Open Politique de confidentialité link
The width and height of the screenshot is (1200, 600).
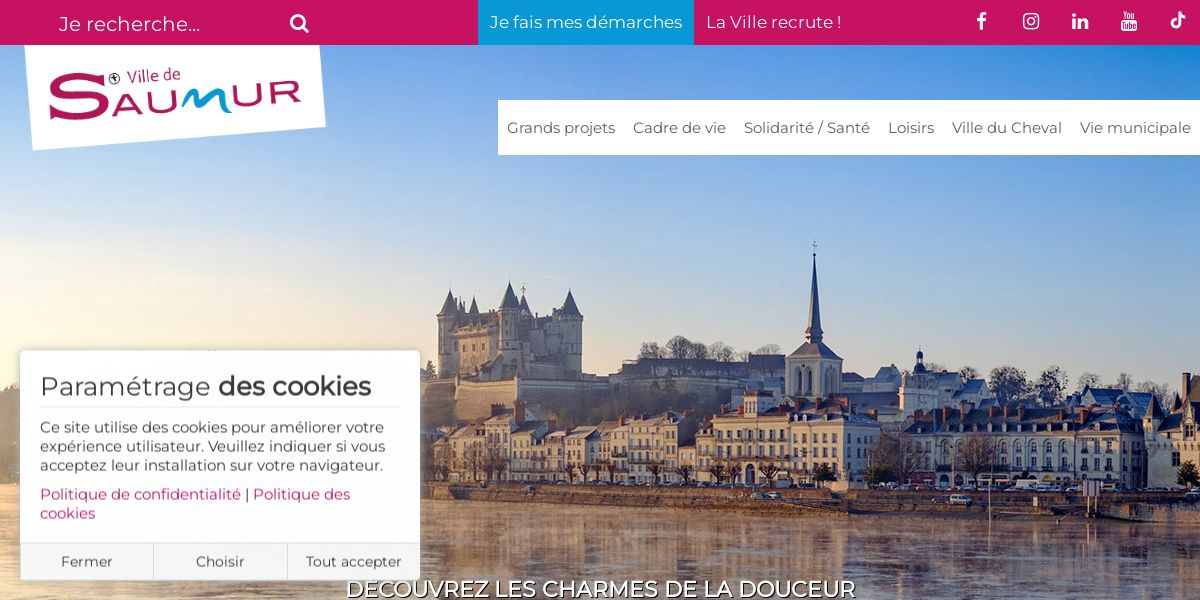point(140,494)
